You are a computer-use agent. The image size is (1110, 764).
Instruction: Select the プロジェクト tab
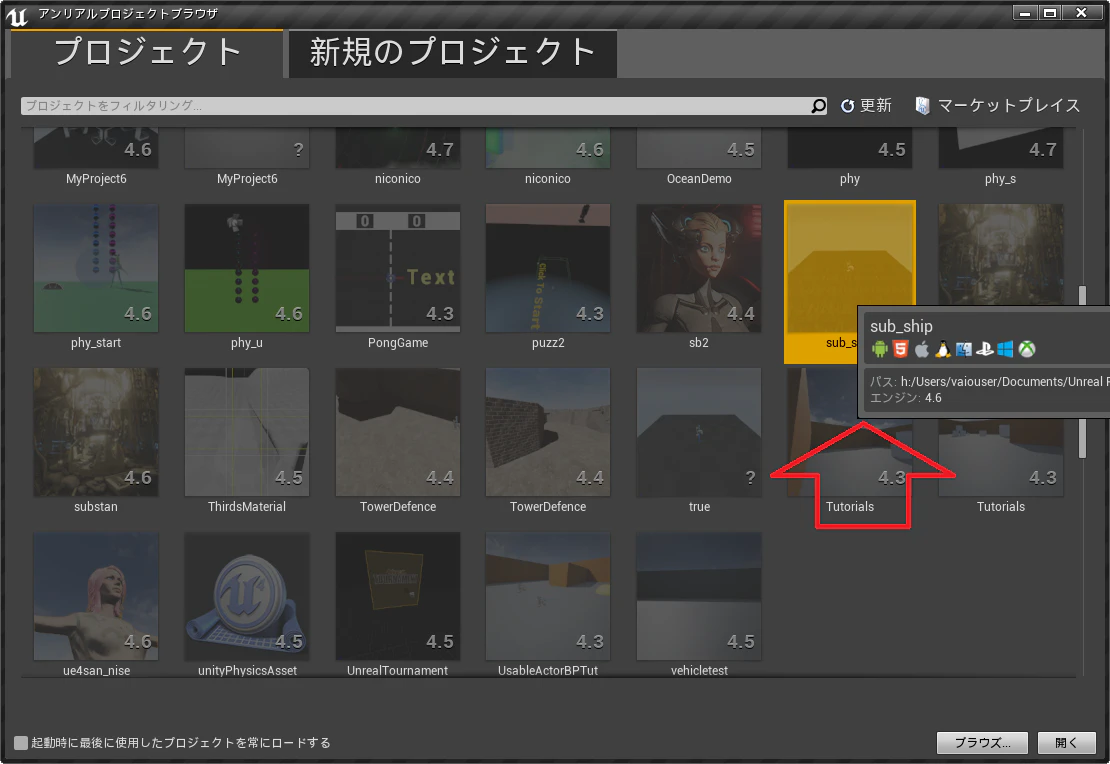pos(147,53)
